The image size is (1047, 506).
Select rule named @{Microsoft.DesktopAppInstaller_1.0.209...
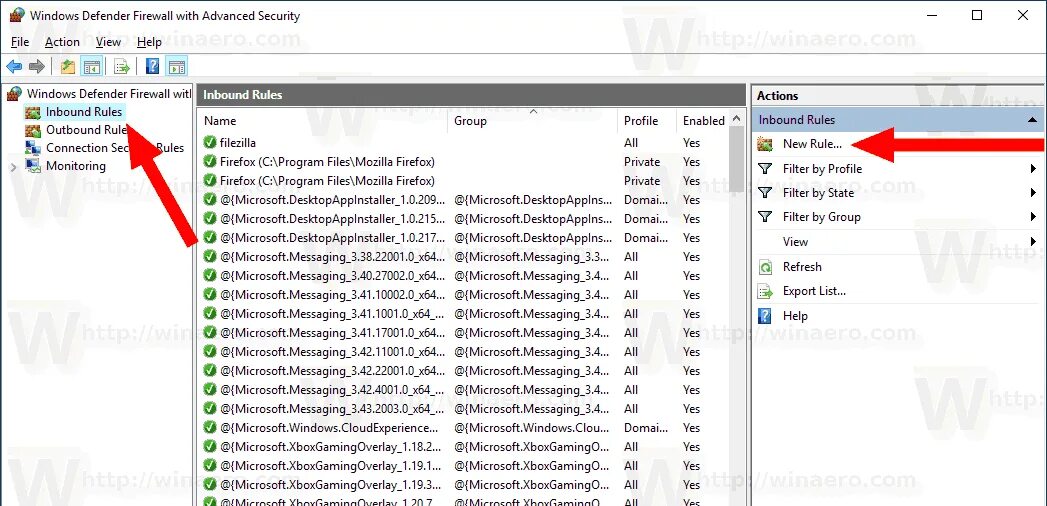click(333, 200)
